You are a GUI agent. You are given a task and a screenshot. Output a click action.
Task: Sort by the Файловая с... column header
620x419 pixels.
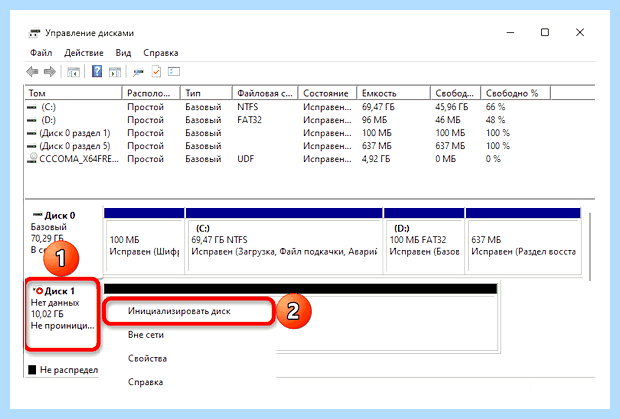pos(265,93)
